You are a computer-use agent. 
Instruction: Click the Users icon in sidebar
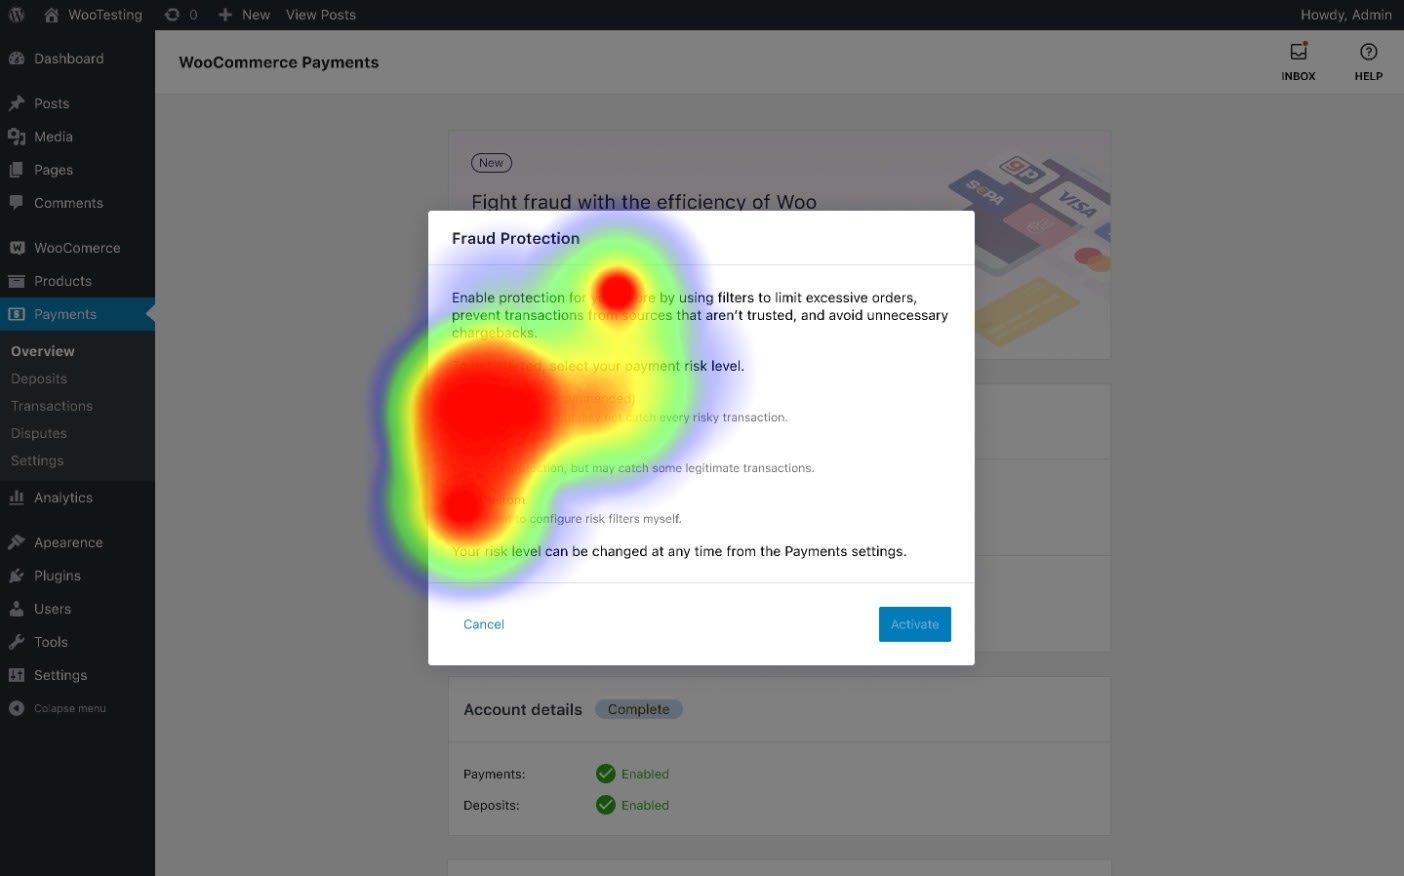coord(17,609)
